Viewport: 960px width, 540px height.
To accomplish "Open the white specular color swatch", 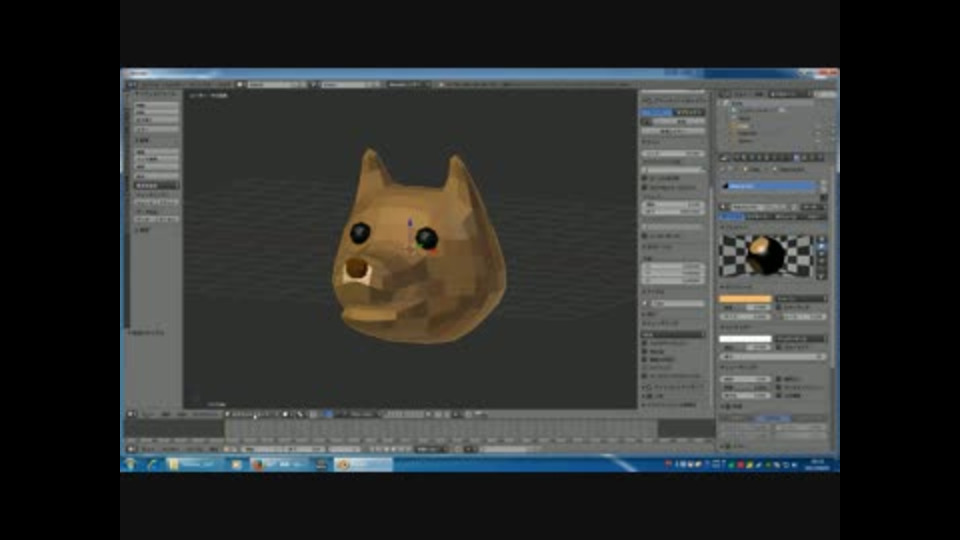I will pyautogui.click(x=744, y=339).
